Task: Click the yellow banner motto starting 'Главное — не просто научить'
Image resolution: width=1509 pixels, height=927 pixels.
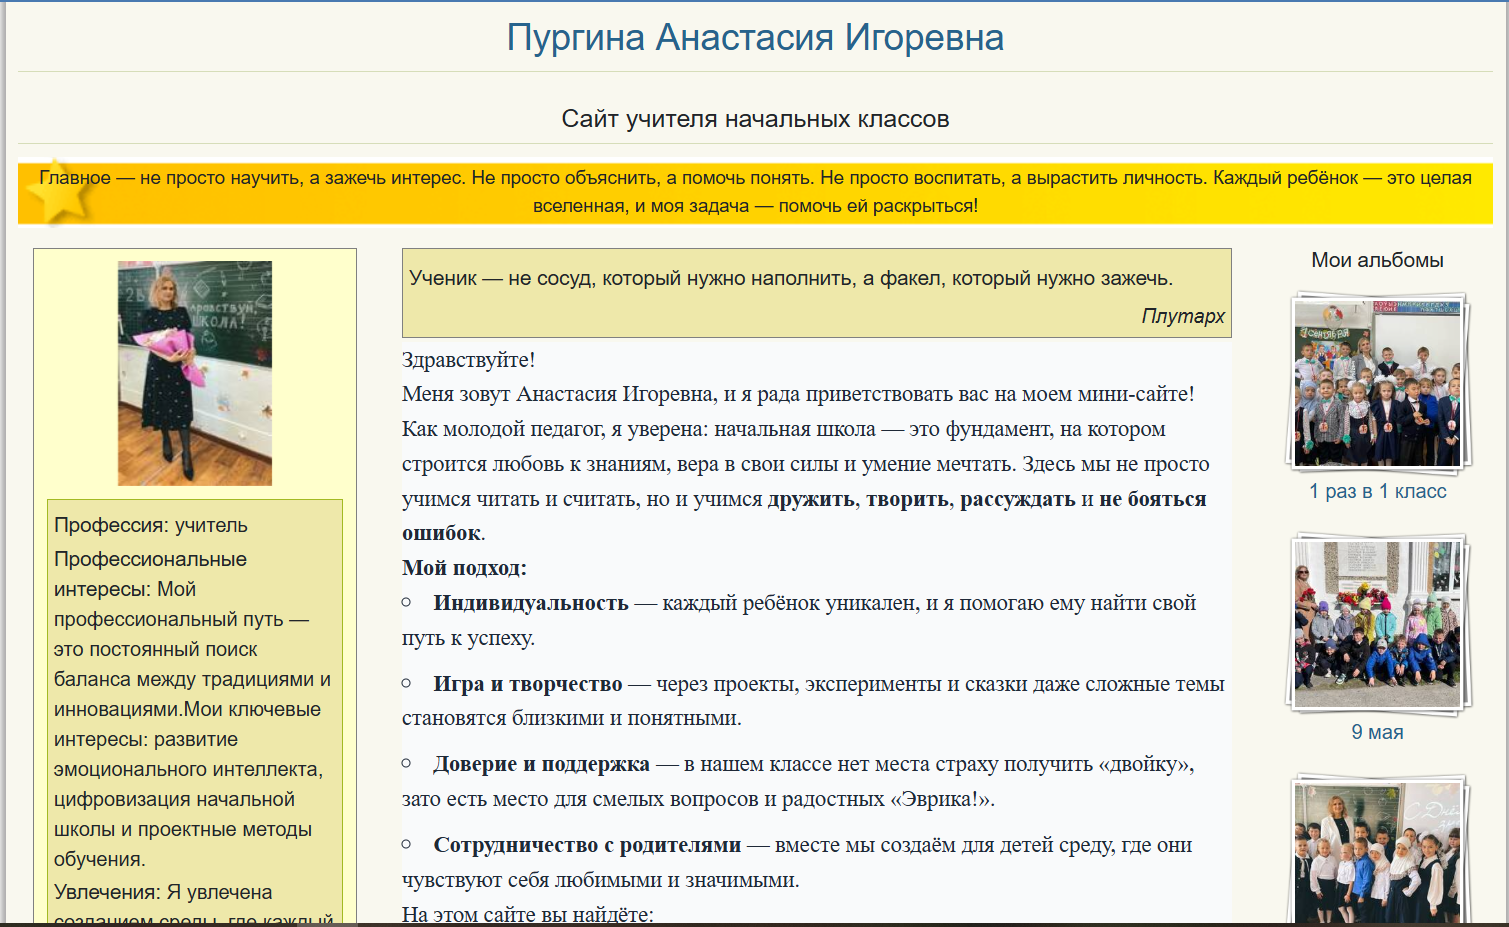Action: 755,192
